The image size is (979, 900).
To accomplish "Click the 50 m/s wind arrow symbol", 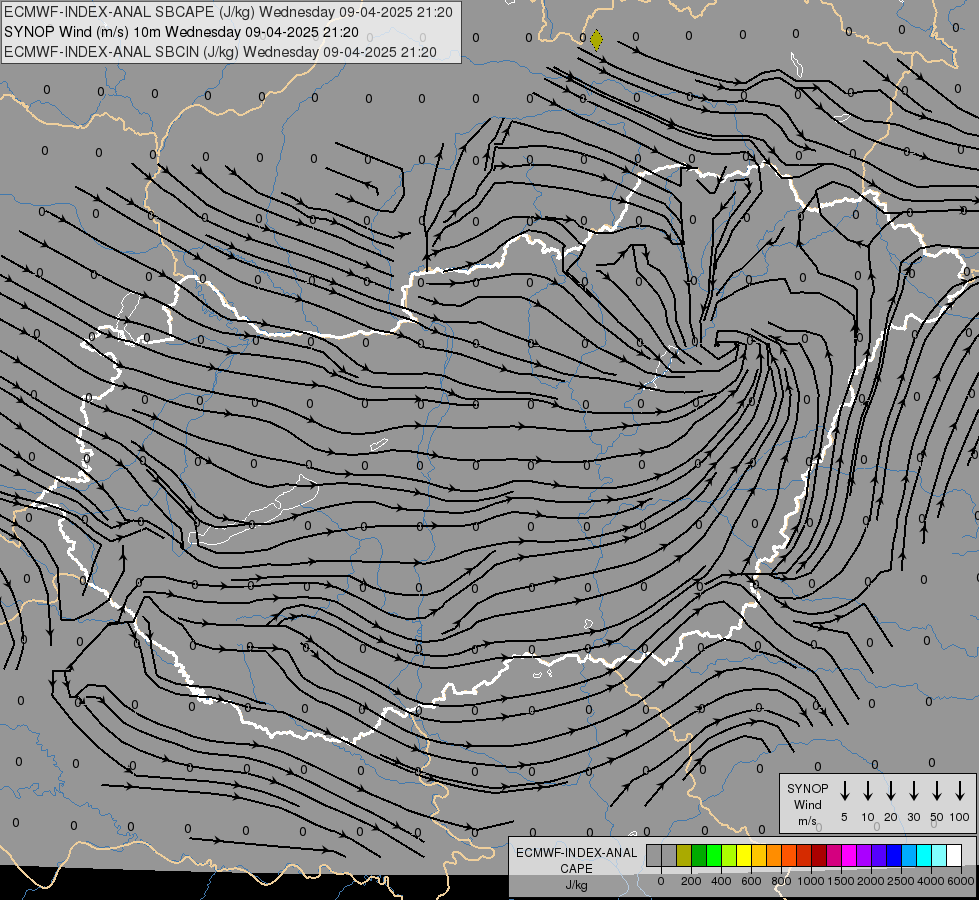I will [x=937, y=791].
